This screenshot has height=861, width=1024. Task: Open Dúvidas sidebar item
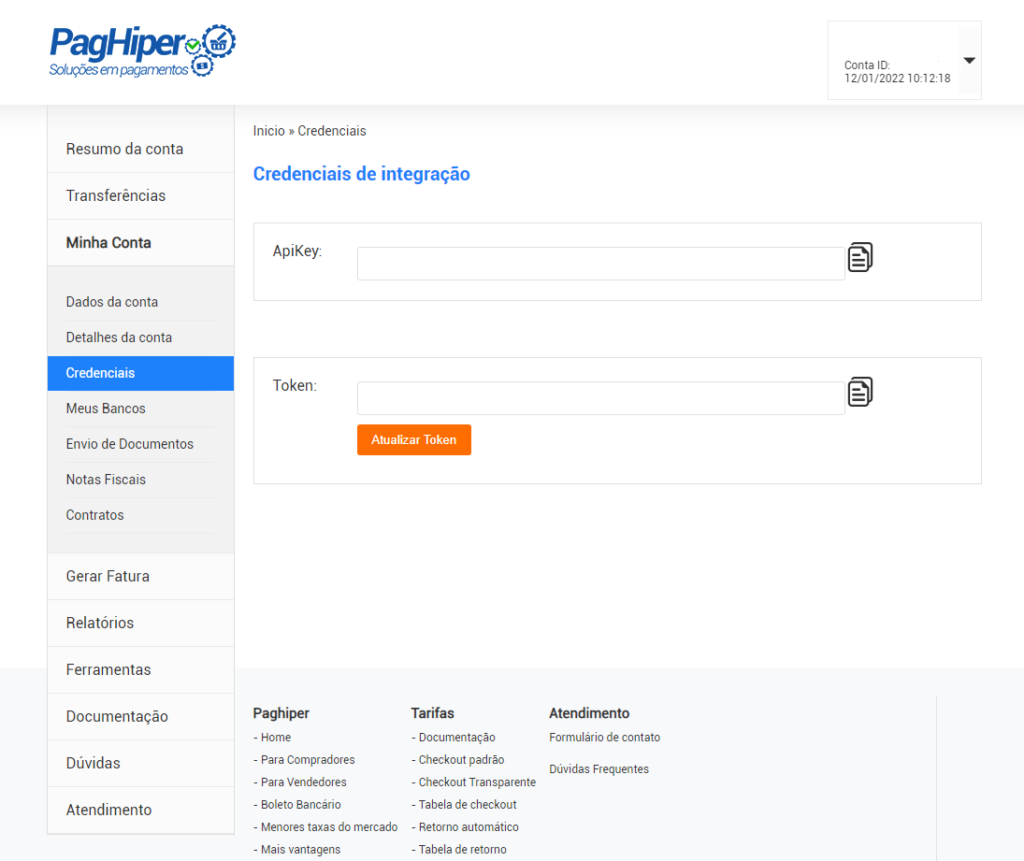point(141,763)
